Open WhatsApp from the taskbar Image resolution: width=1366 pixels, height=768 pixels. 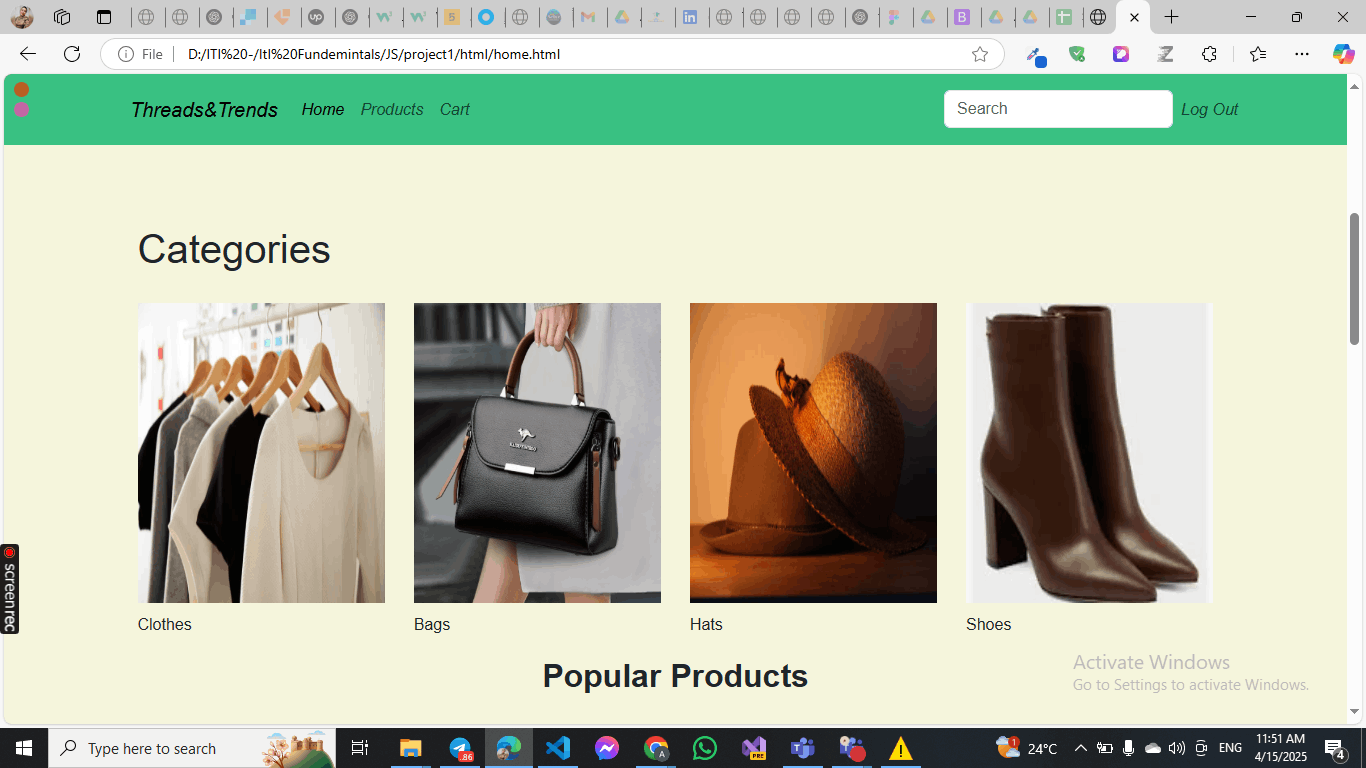pos(705,748)
